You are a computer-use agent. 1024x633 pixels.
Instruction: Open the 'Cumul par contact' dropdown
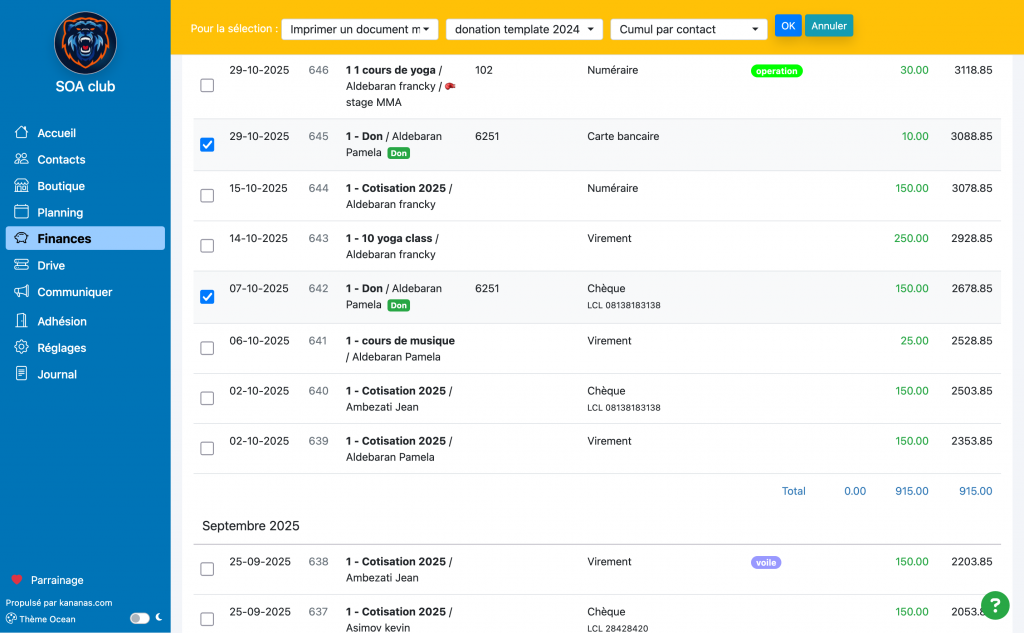688,29
